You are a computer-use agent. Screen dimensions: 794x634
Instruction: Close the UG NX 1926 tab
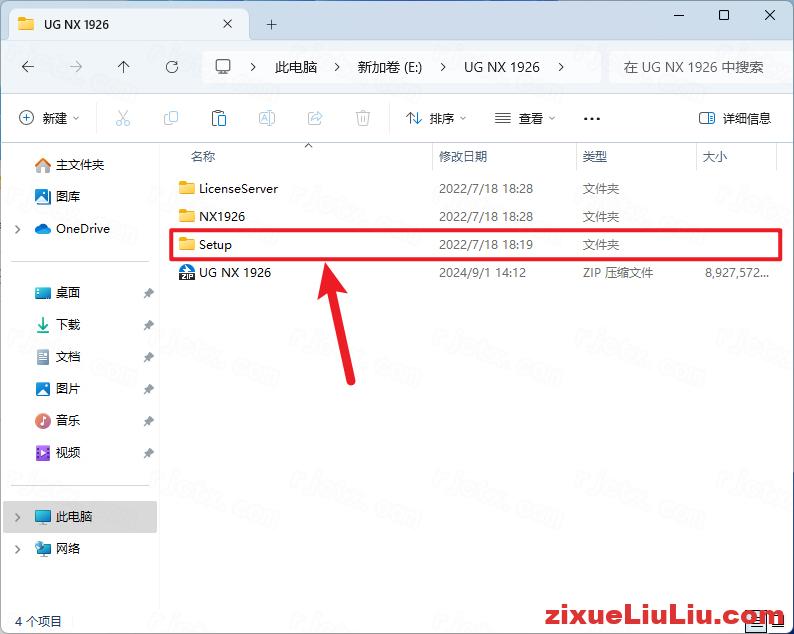pos(227,24)
